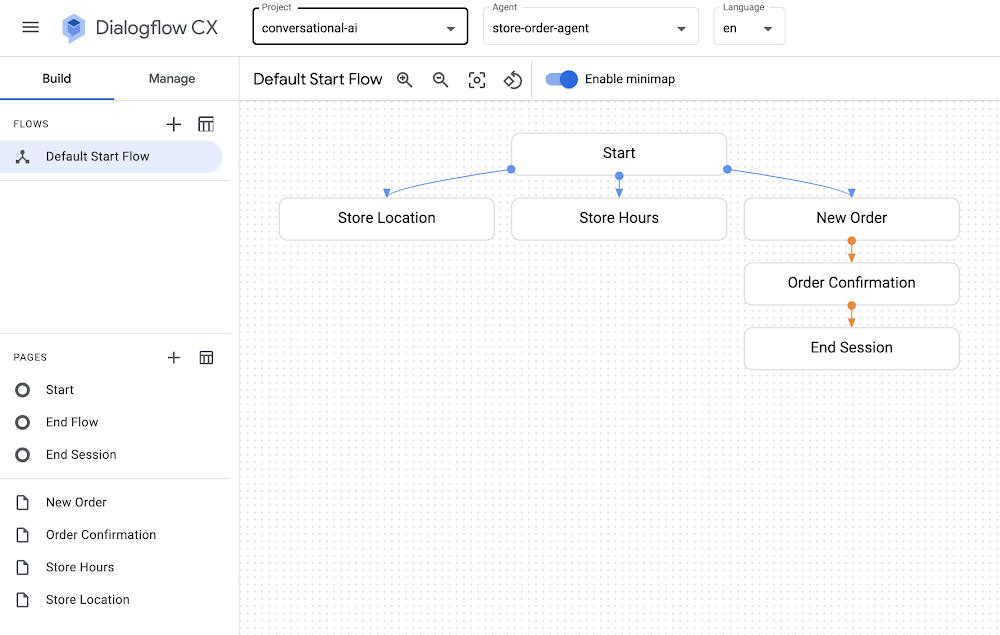
Task: Zoom out of the flow graph
Action: [x=440, y=80]
